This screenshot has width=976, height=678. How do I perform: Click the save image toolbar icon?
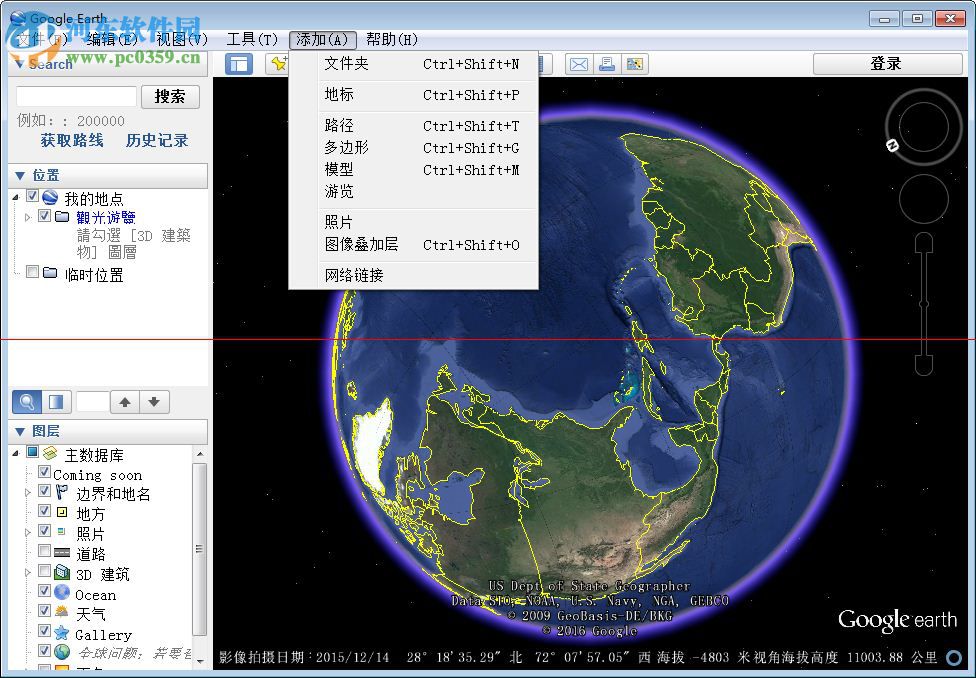[x=637, y=63]
